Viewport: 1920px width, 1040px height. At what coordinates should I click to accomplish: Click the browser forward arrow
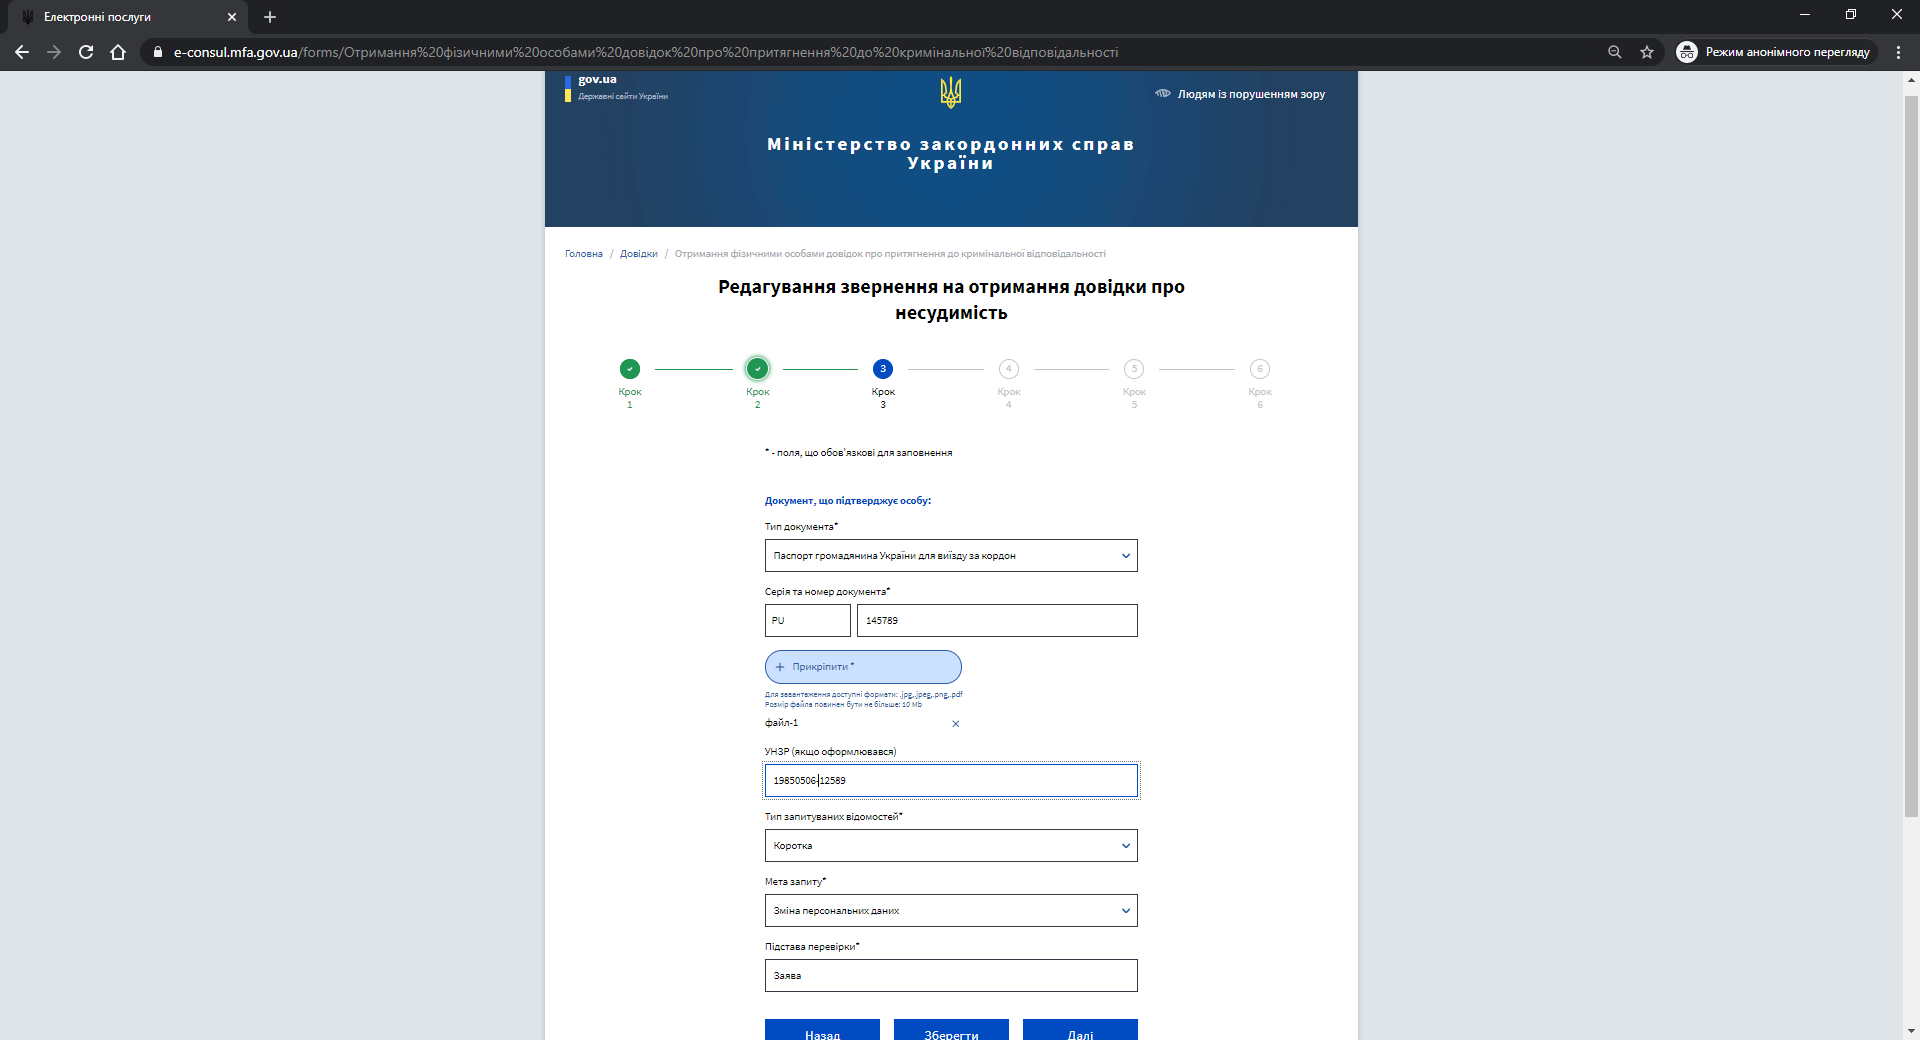(54, 52)
